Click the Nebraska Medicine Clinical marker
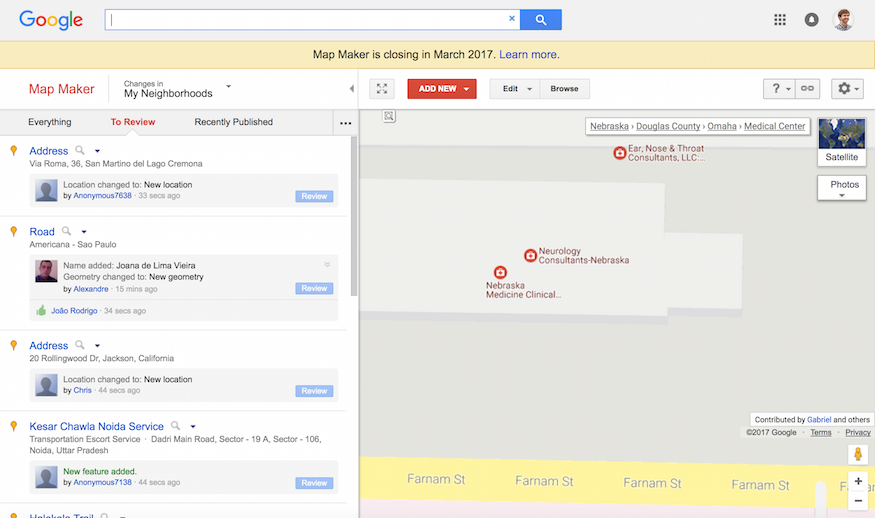Screen dimensions: 875x518 (500, 272)
